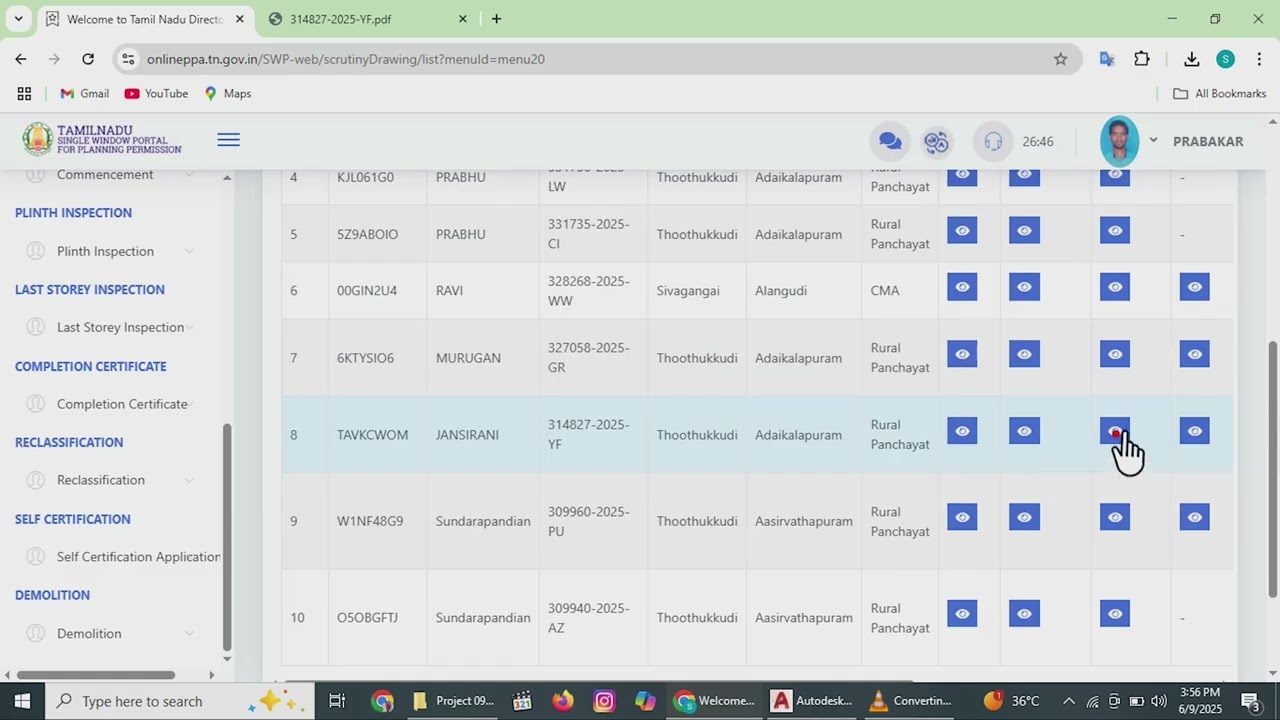Open a new browser tab

click(x=496, y=19)
